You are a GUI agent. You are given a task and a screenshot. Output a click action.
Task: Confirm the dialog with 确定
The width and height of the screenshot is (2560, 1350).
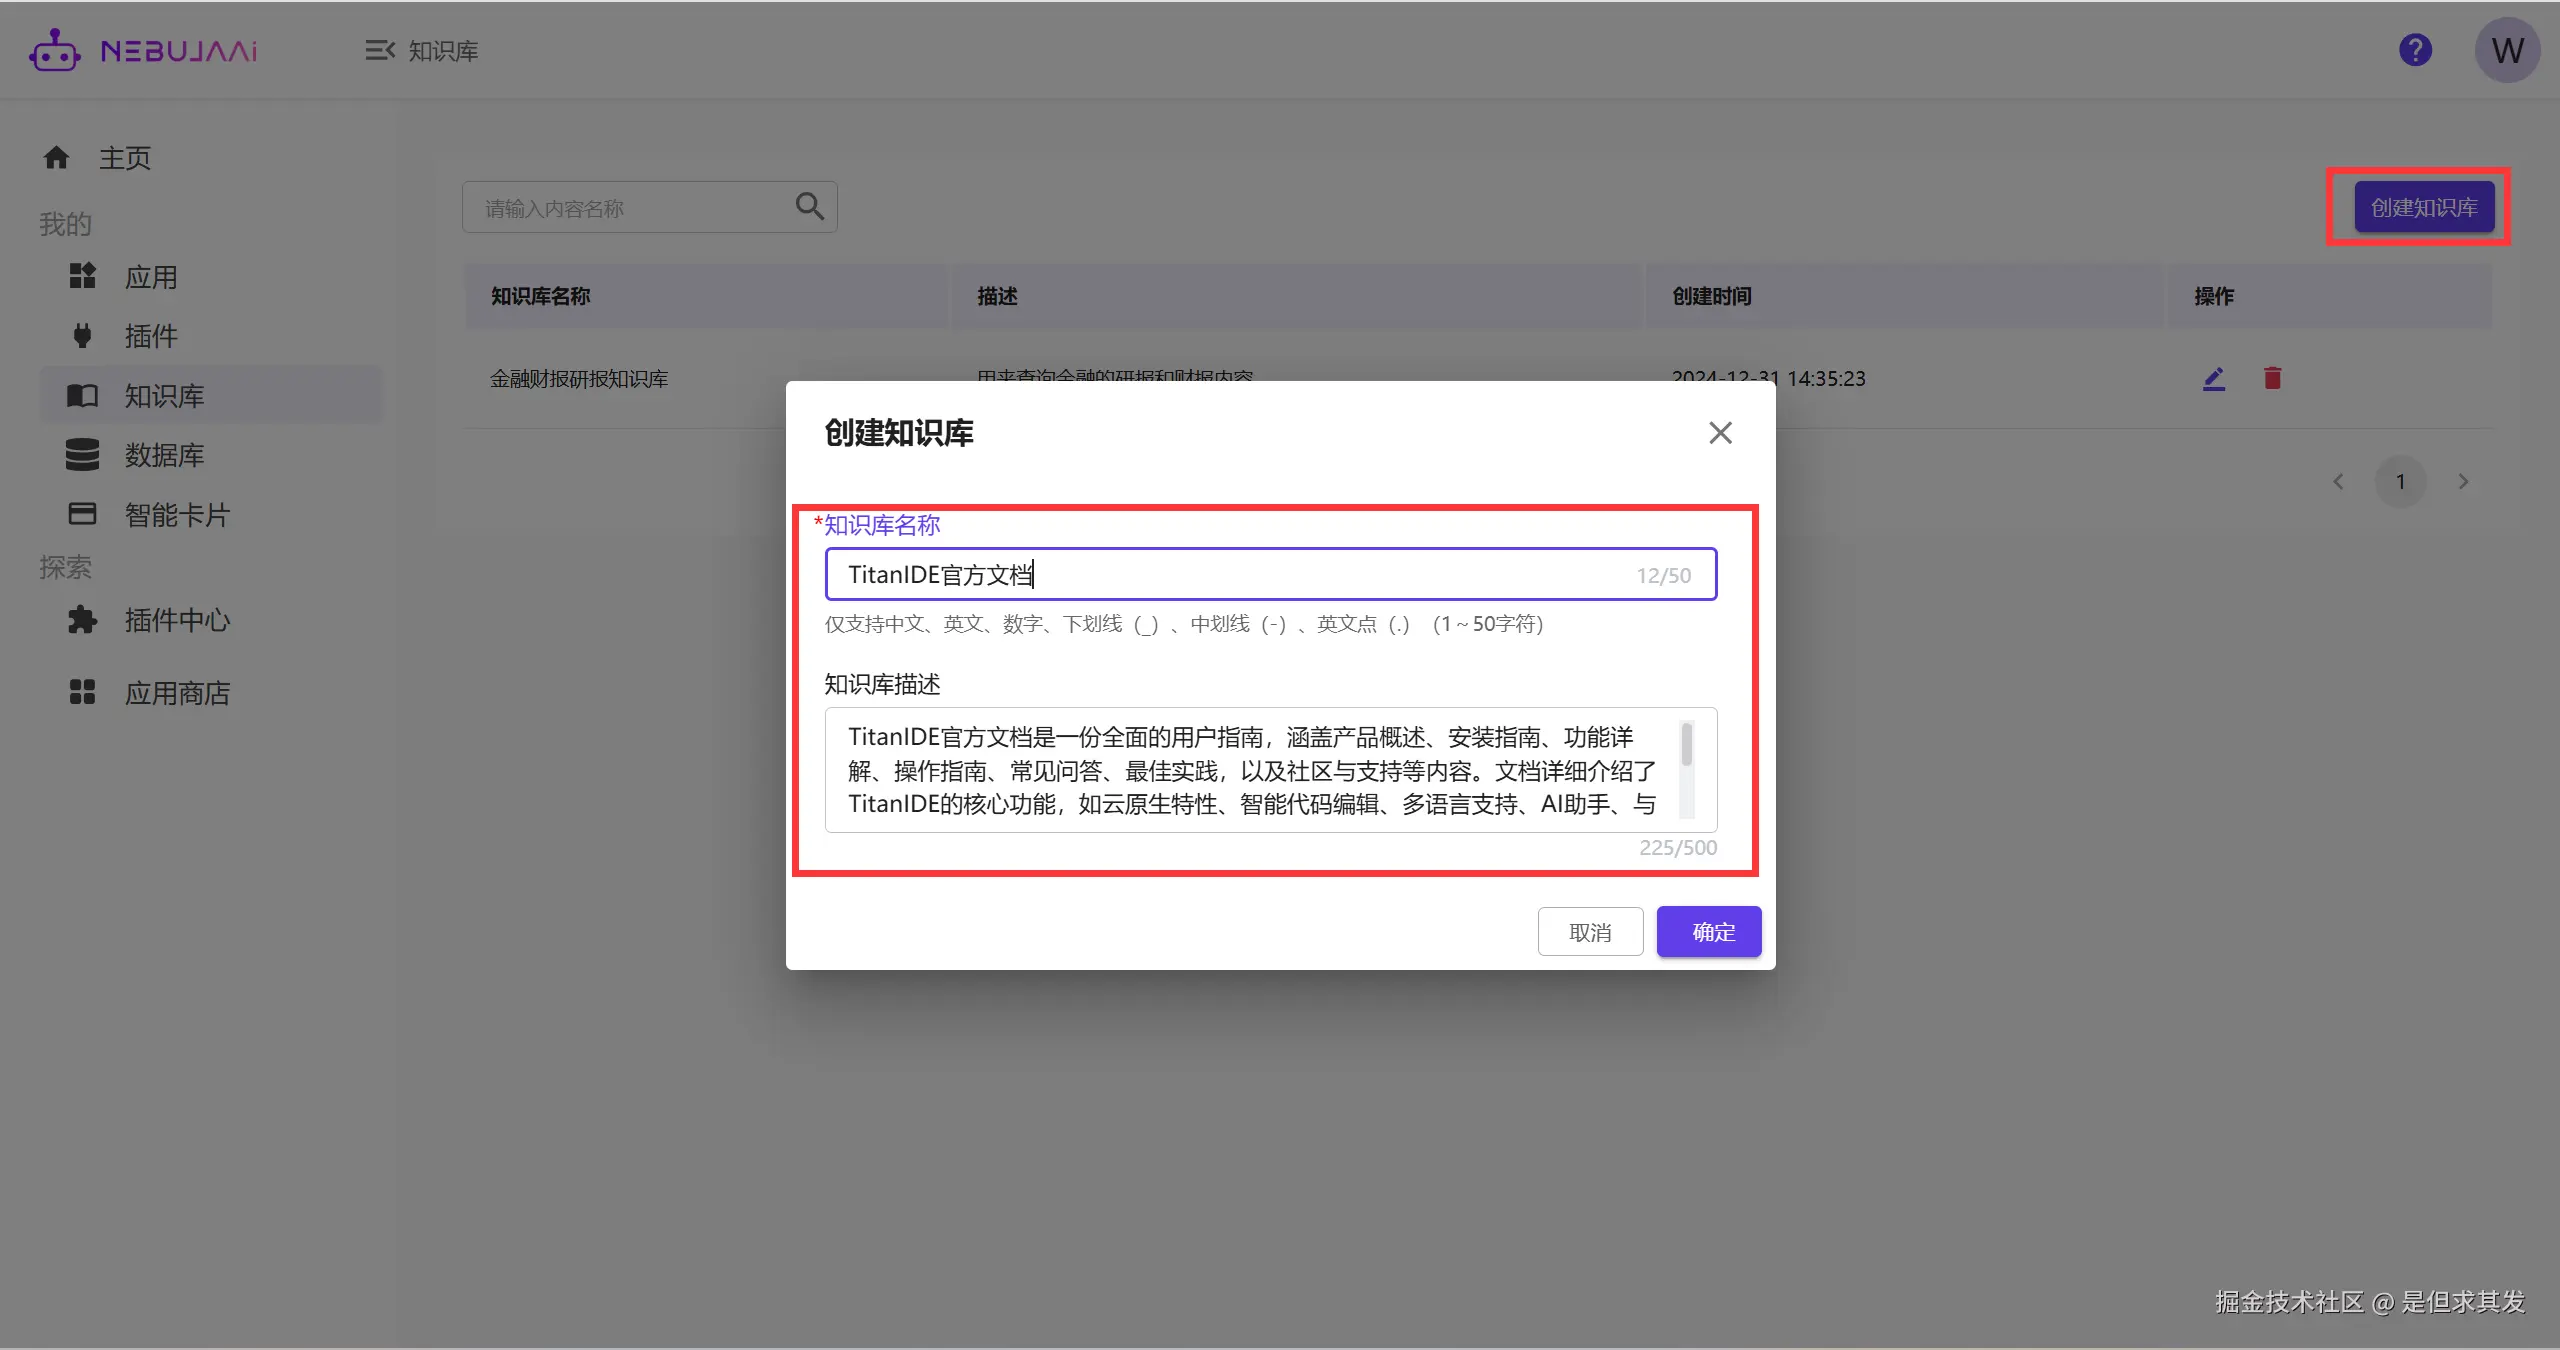point(1708,931)
